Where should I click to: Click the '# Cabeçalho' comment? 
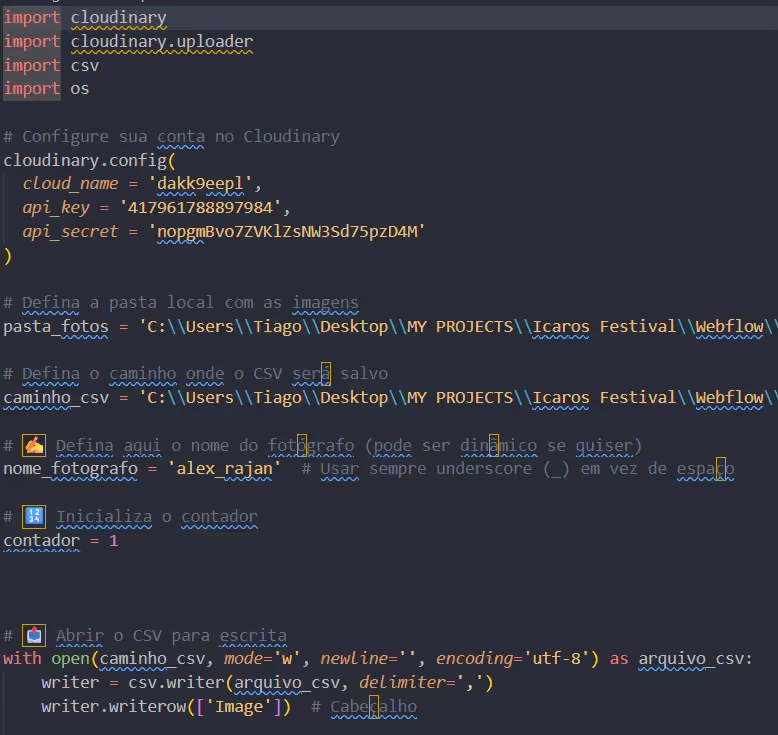(x=364, y=707)
